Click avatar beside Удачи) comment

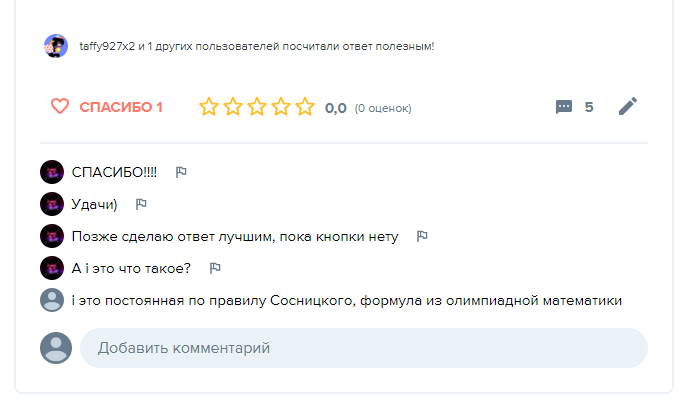(52, 204)
